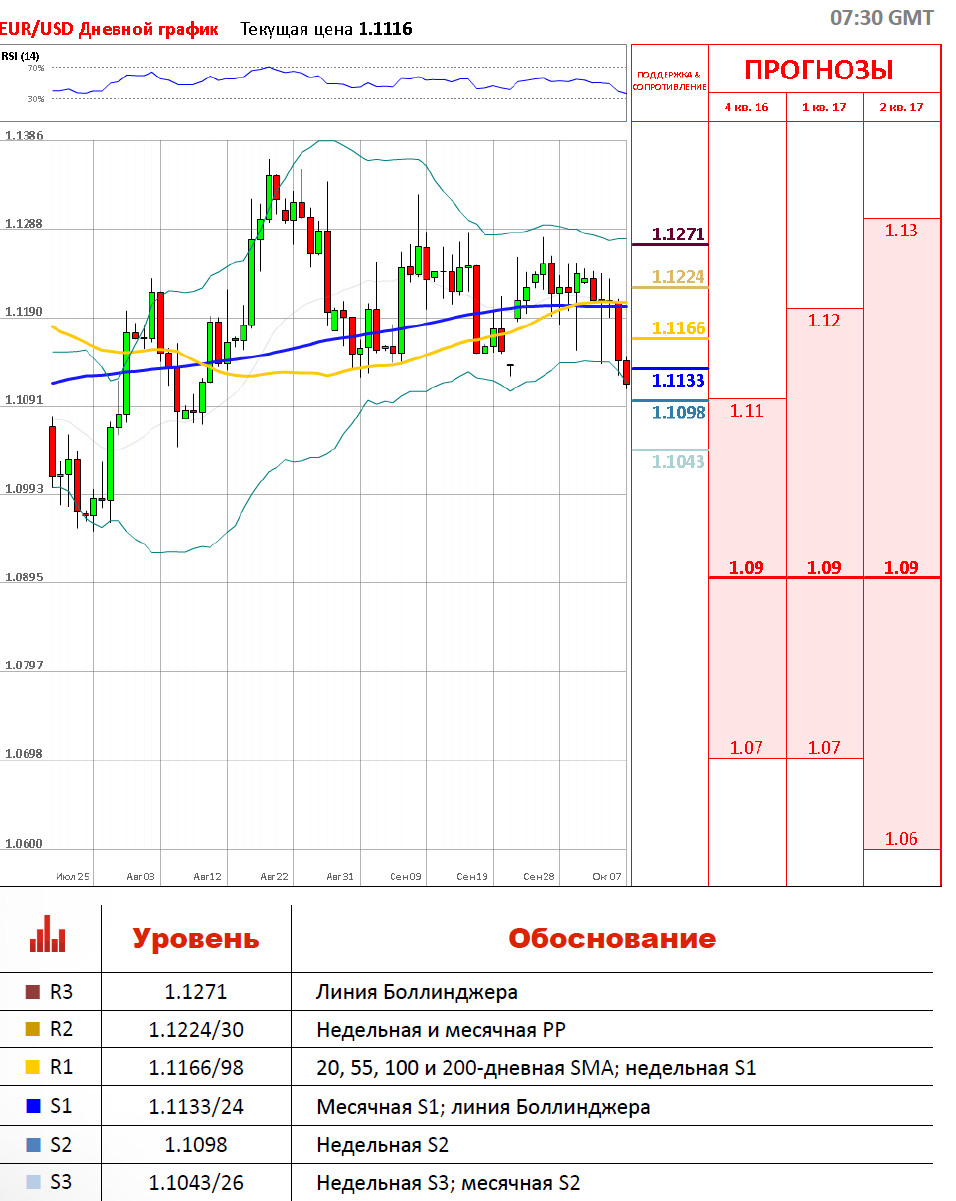Click the R2 level color square
The image size is (956, 1201).
(32, 1029)
